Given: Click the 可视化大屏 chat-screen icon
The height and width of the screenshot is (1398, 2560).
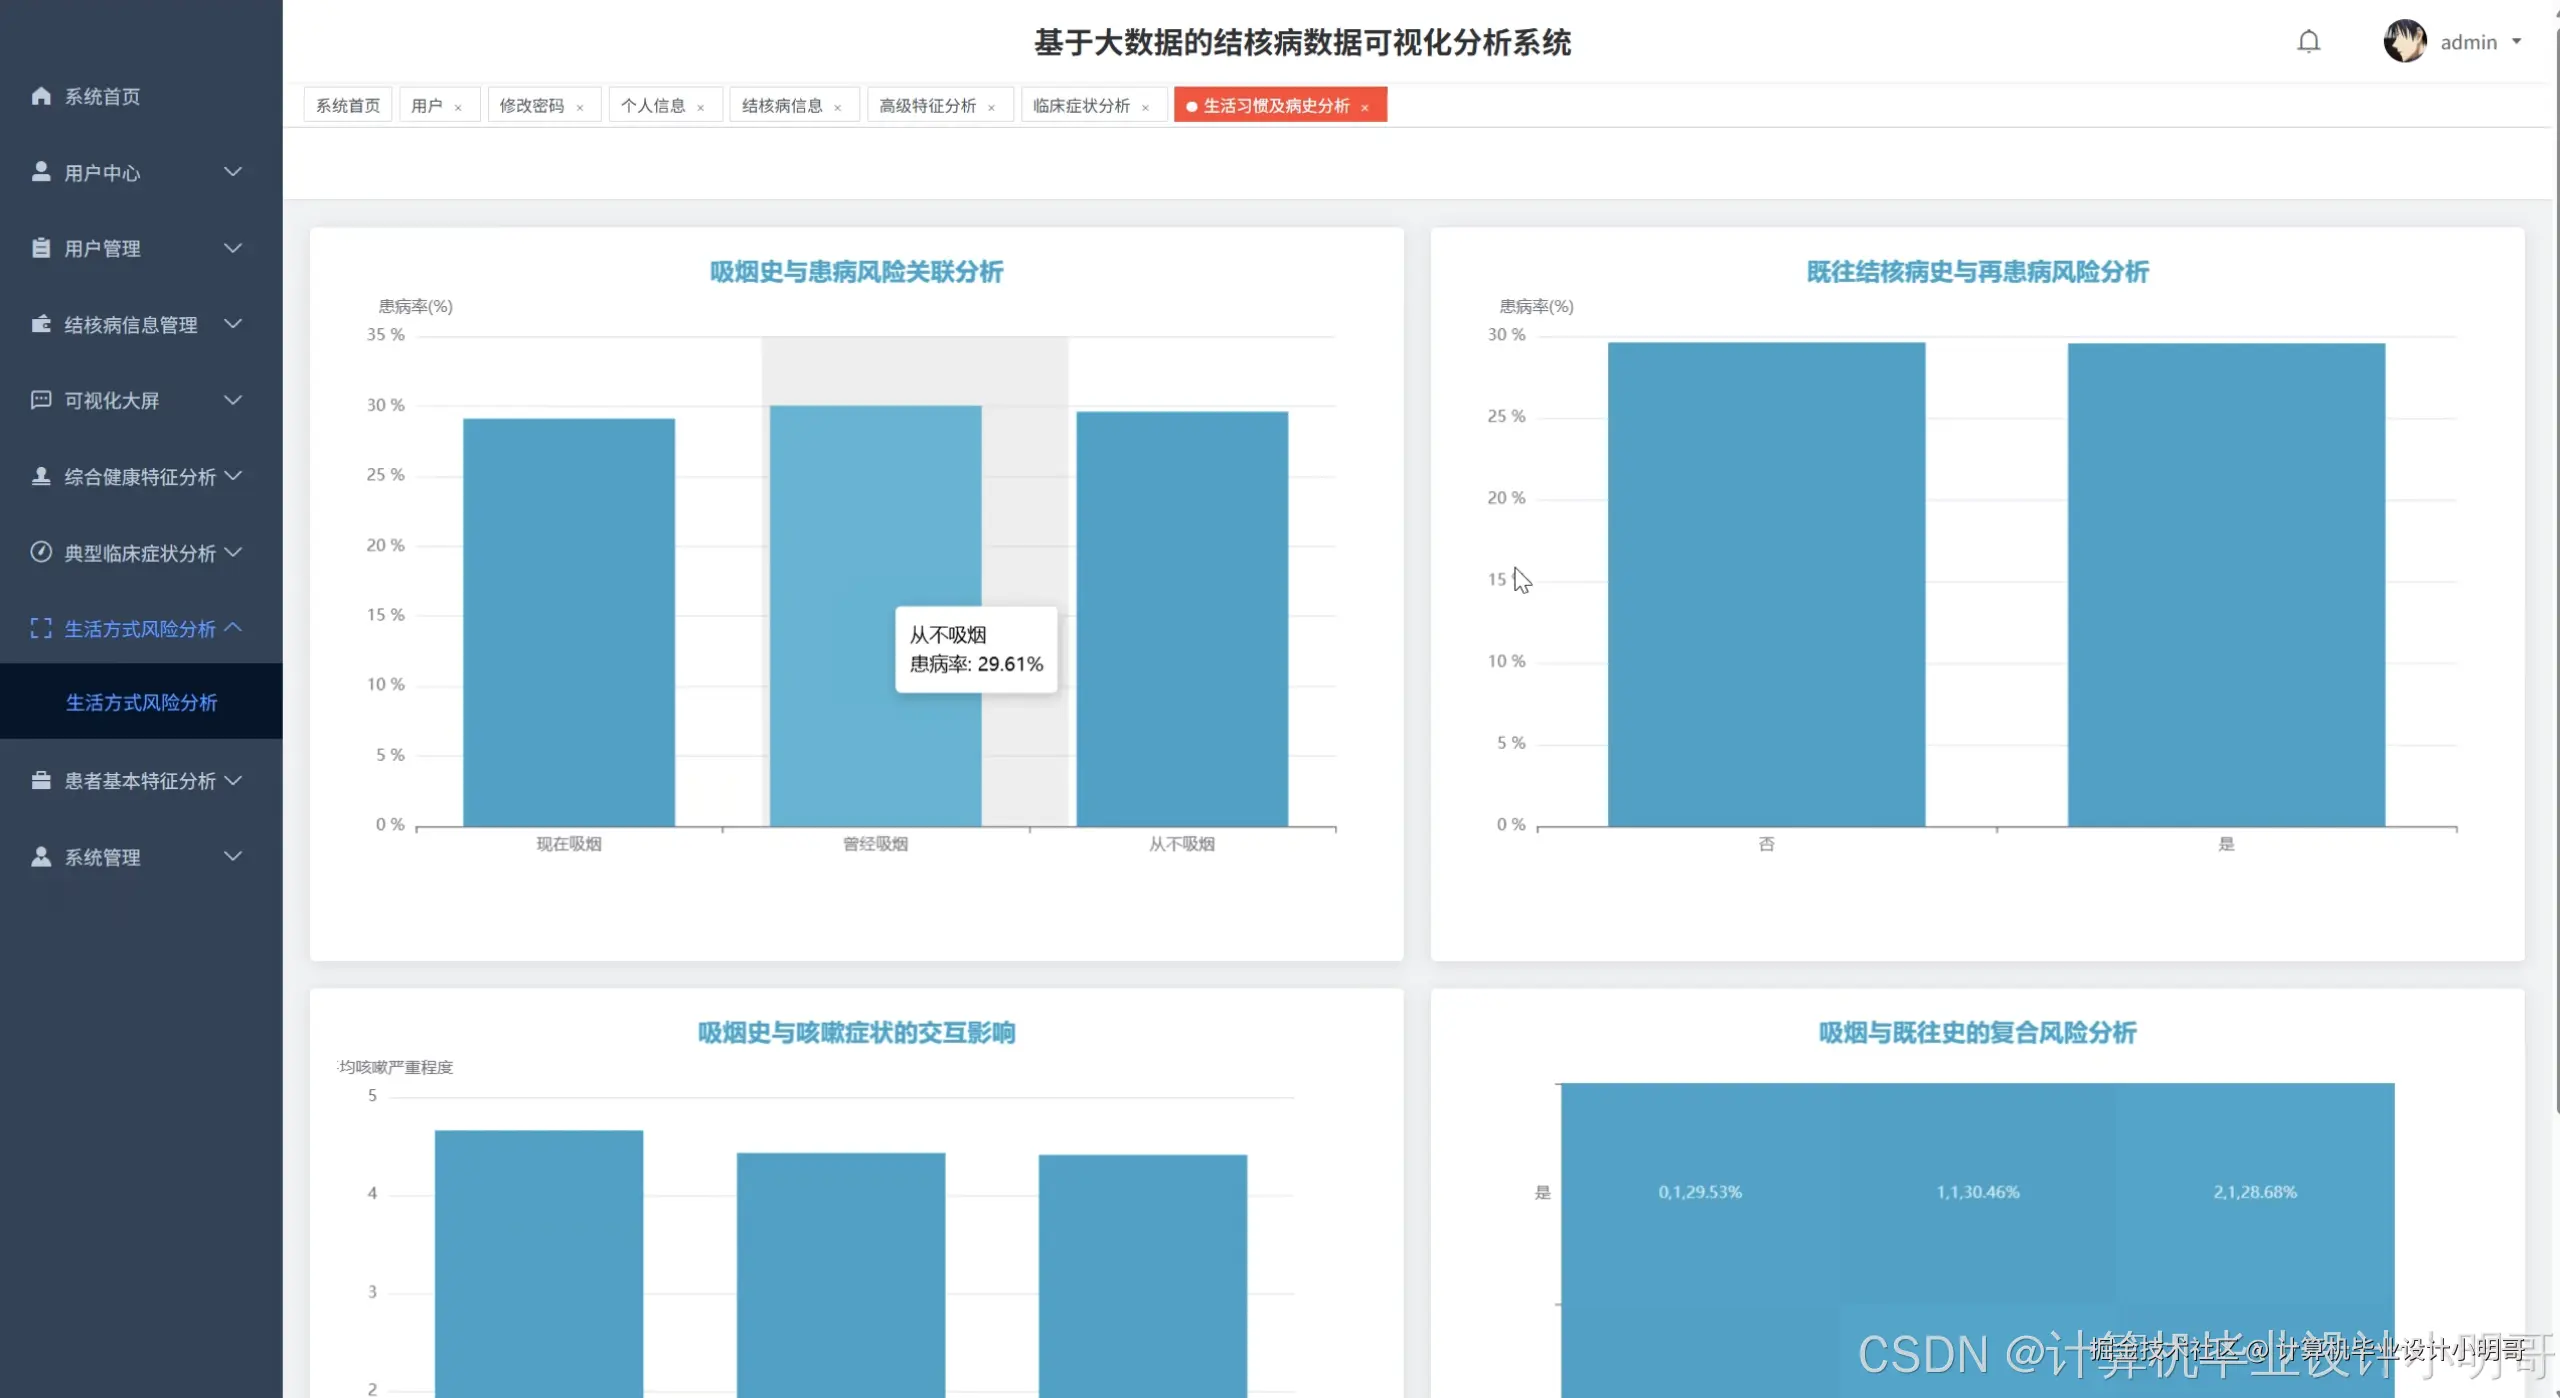Looking at the screenshot, I should pyautogui.click(x=41, y=400).
